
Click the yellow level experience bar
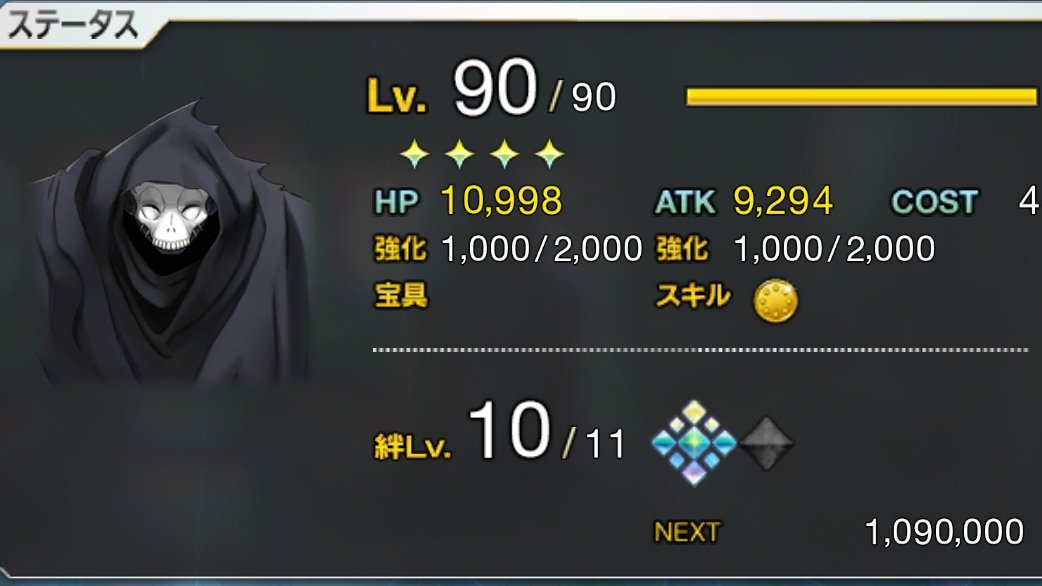click(x=862, y=97)
